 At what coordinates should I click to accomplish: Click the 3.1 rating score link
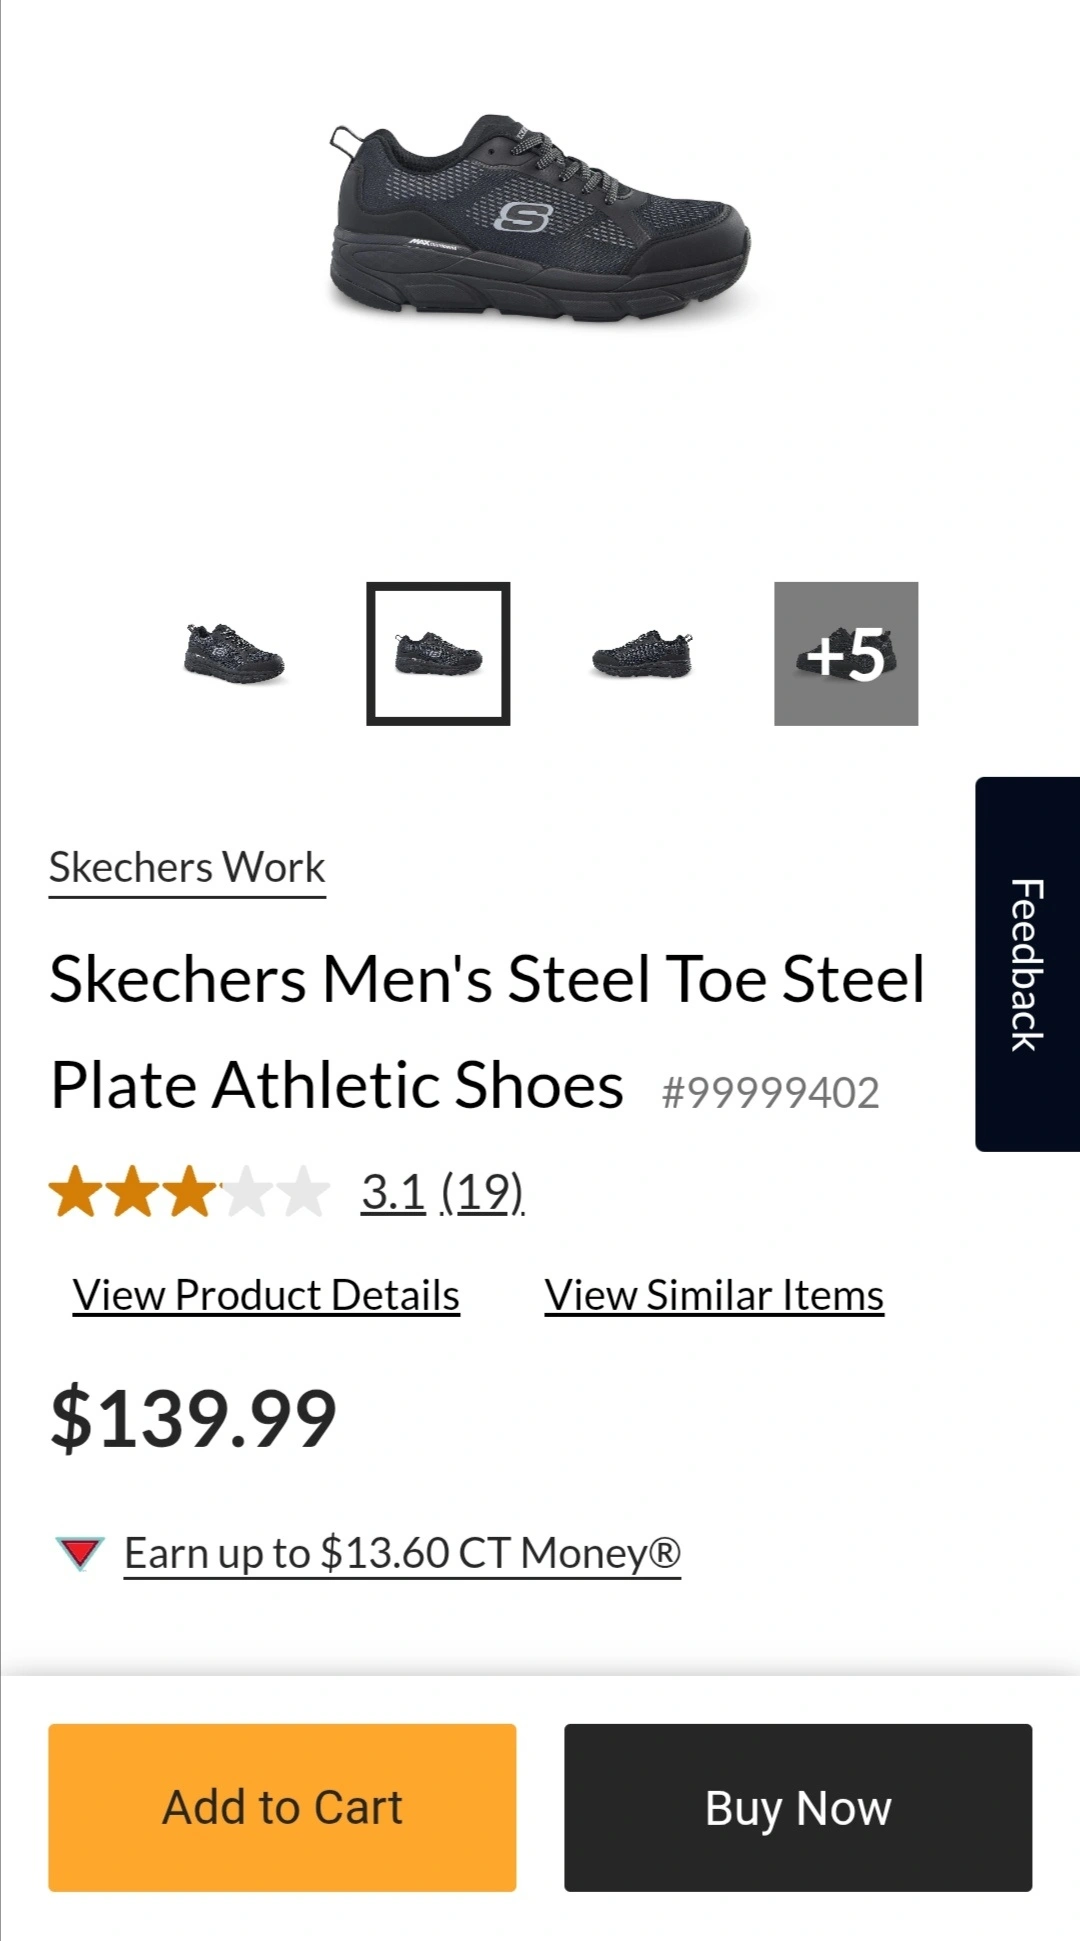[x=393, y=1192]
